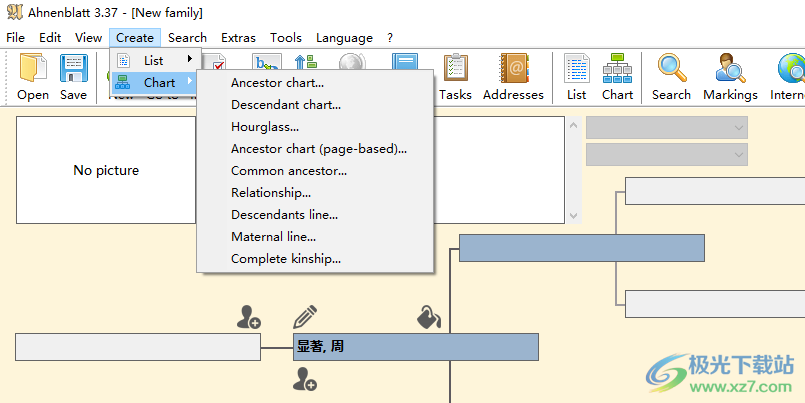Click scroll up arrow of details panel
The width and height of the screenshot is (805, 403).
(574, 125)
